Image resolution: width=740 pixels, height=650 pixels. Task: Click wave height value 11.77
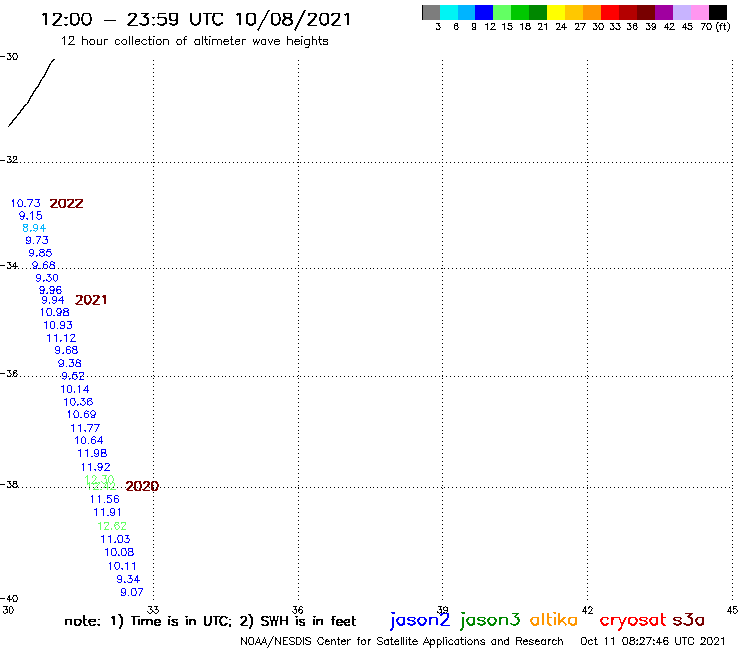(x=85, y=428)
